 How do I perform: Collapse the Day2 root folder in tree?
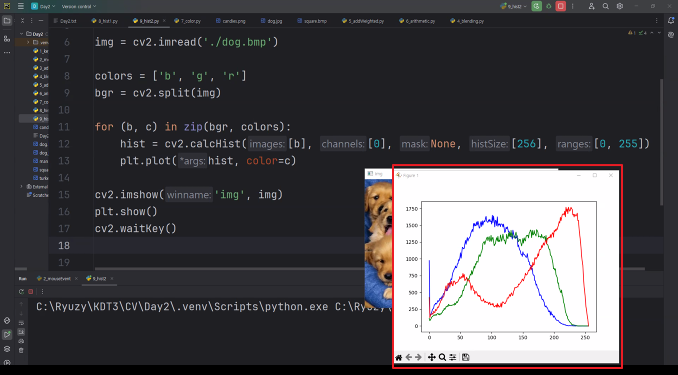click(22, 34)
